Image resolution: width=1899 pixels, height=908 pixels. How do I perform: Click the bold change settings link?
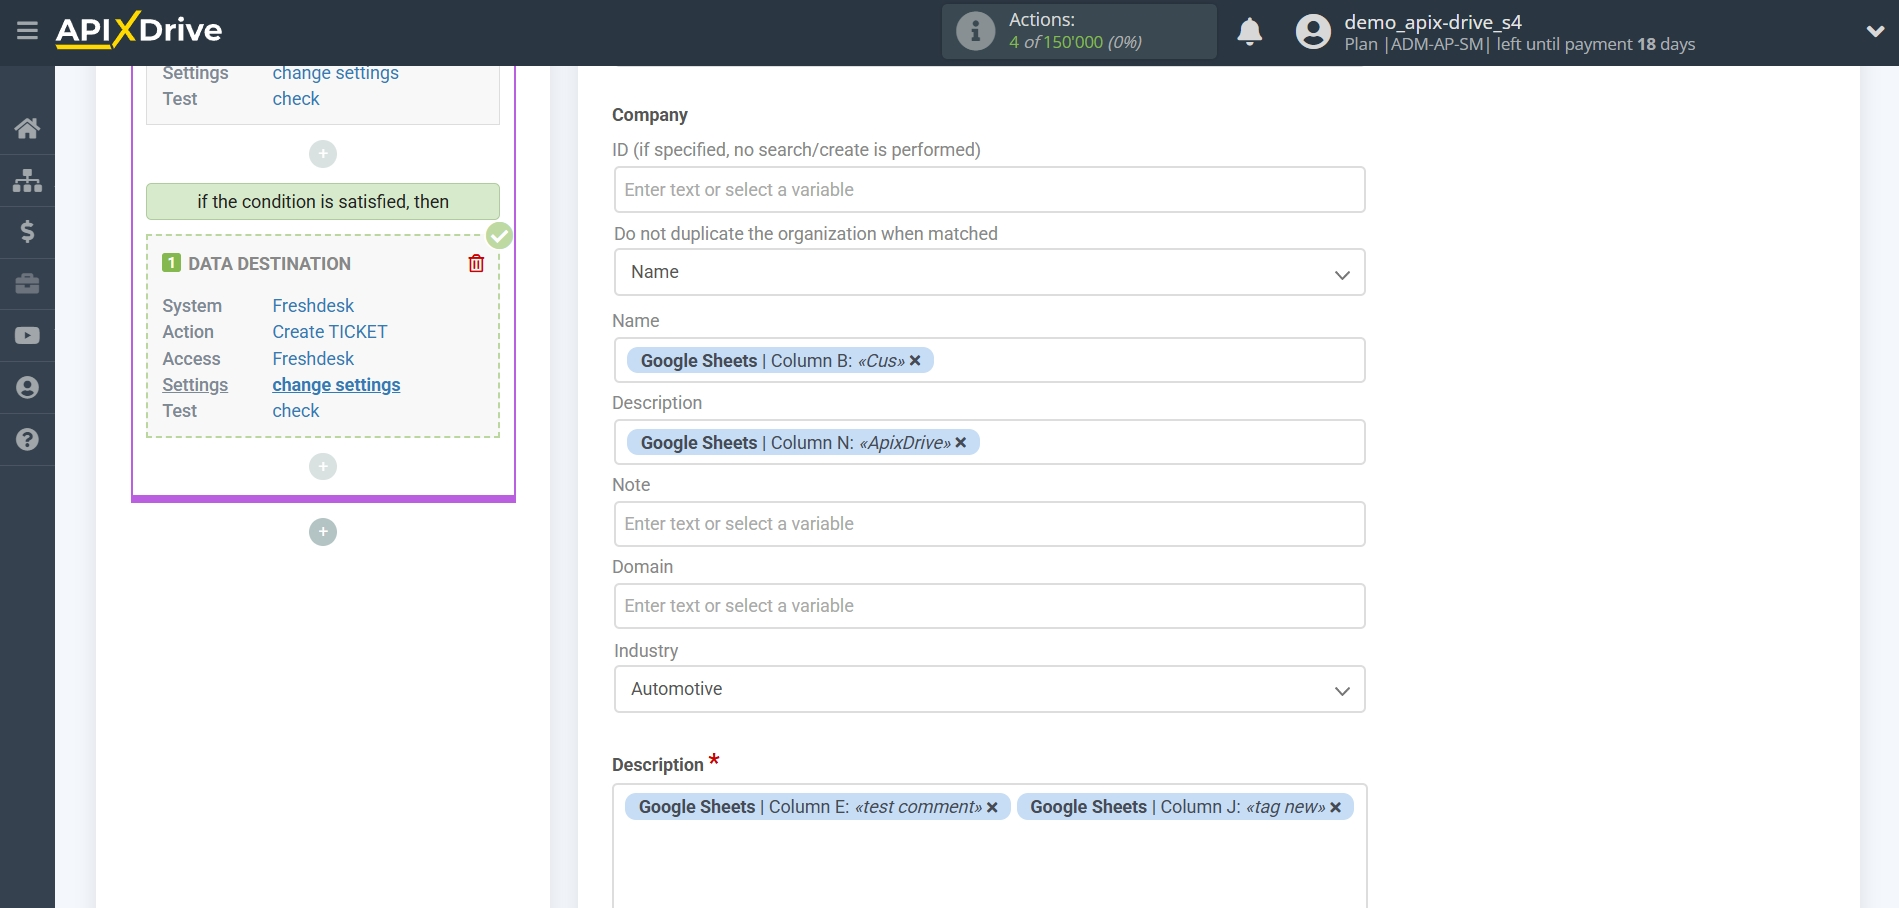coord(336,385)
